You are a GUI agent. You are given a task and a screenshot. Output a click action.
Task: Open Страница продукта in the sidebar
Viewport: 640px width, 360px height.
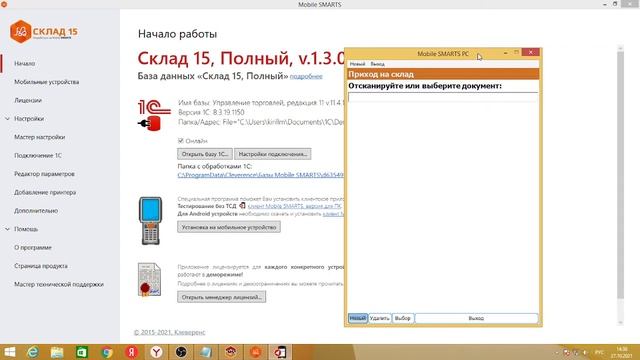41,266
